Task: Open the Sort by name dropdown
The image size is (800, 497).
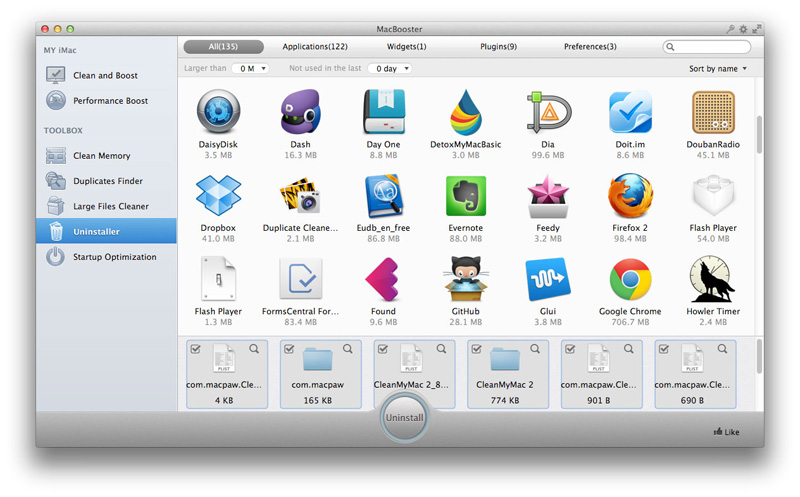Action: pyautogui.click(x=718, y=69)
